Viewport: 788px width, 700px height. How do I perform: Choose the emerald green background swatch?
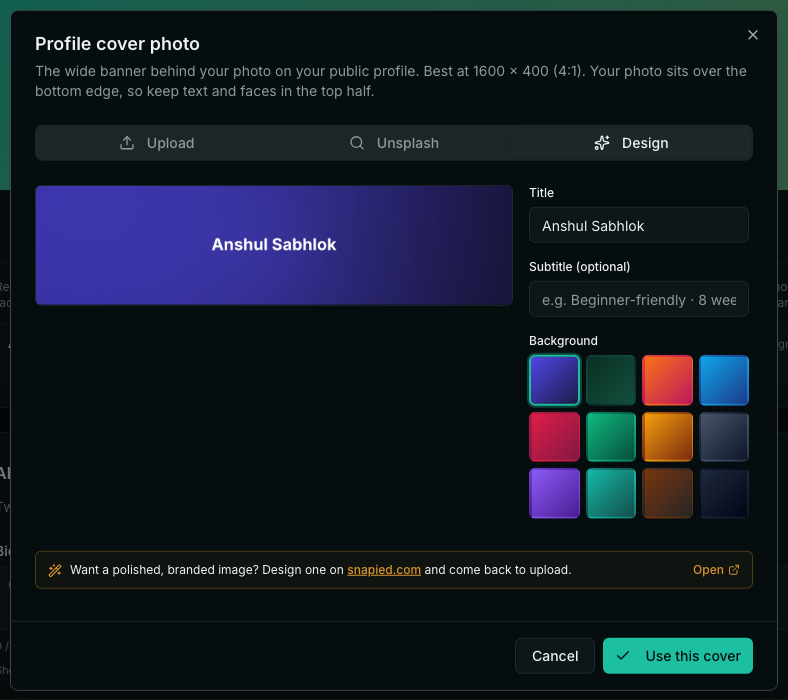[x=611, y=437]
